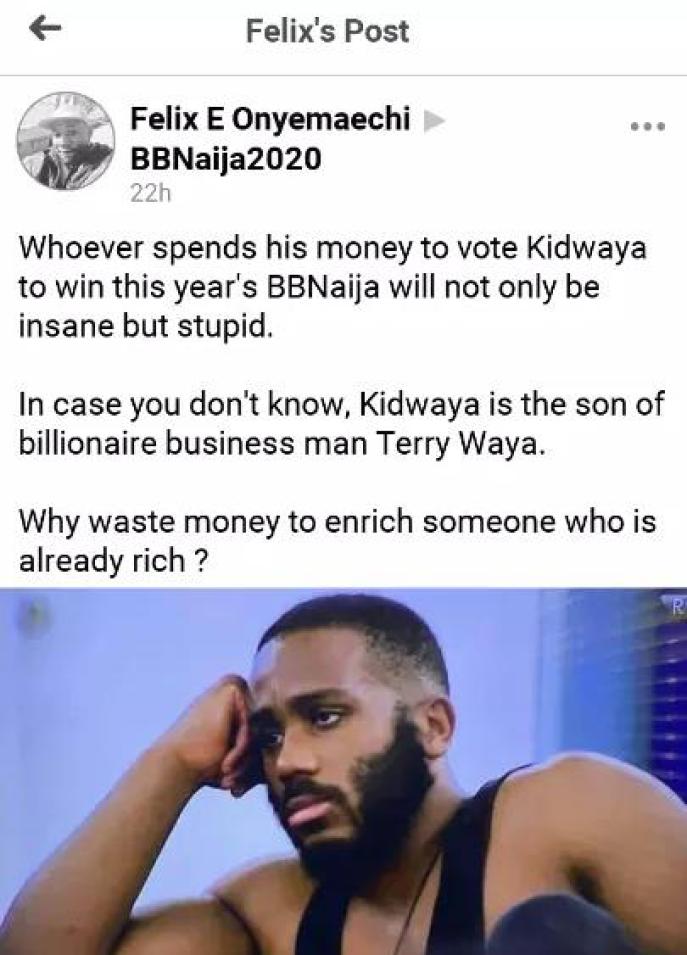Image resolution: width=687 pixels, height=955 pixels.
Task: Click the 22h post timestamp
Action: click(151, 193)
